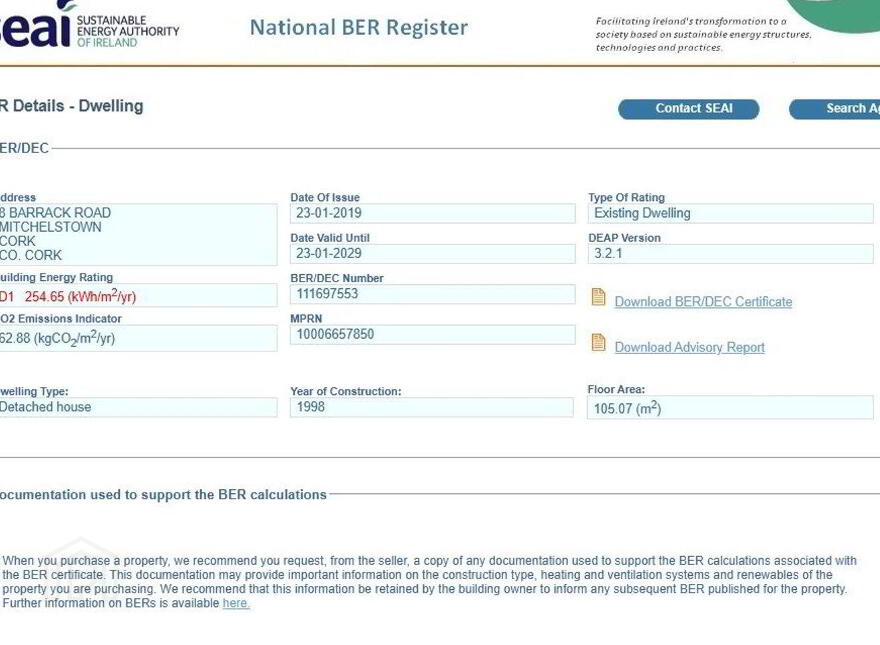Open document icon beside Download Advisory Report
This screenshot has height=645, width=880.
pyautogui.click(x=598, y=342)
